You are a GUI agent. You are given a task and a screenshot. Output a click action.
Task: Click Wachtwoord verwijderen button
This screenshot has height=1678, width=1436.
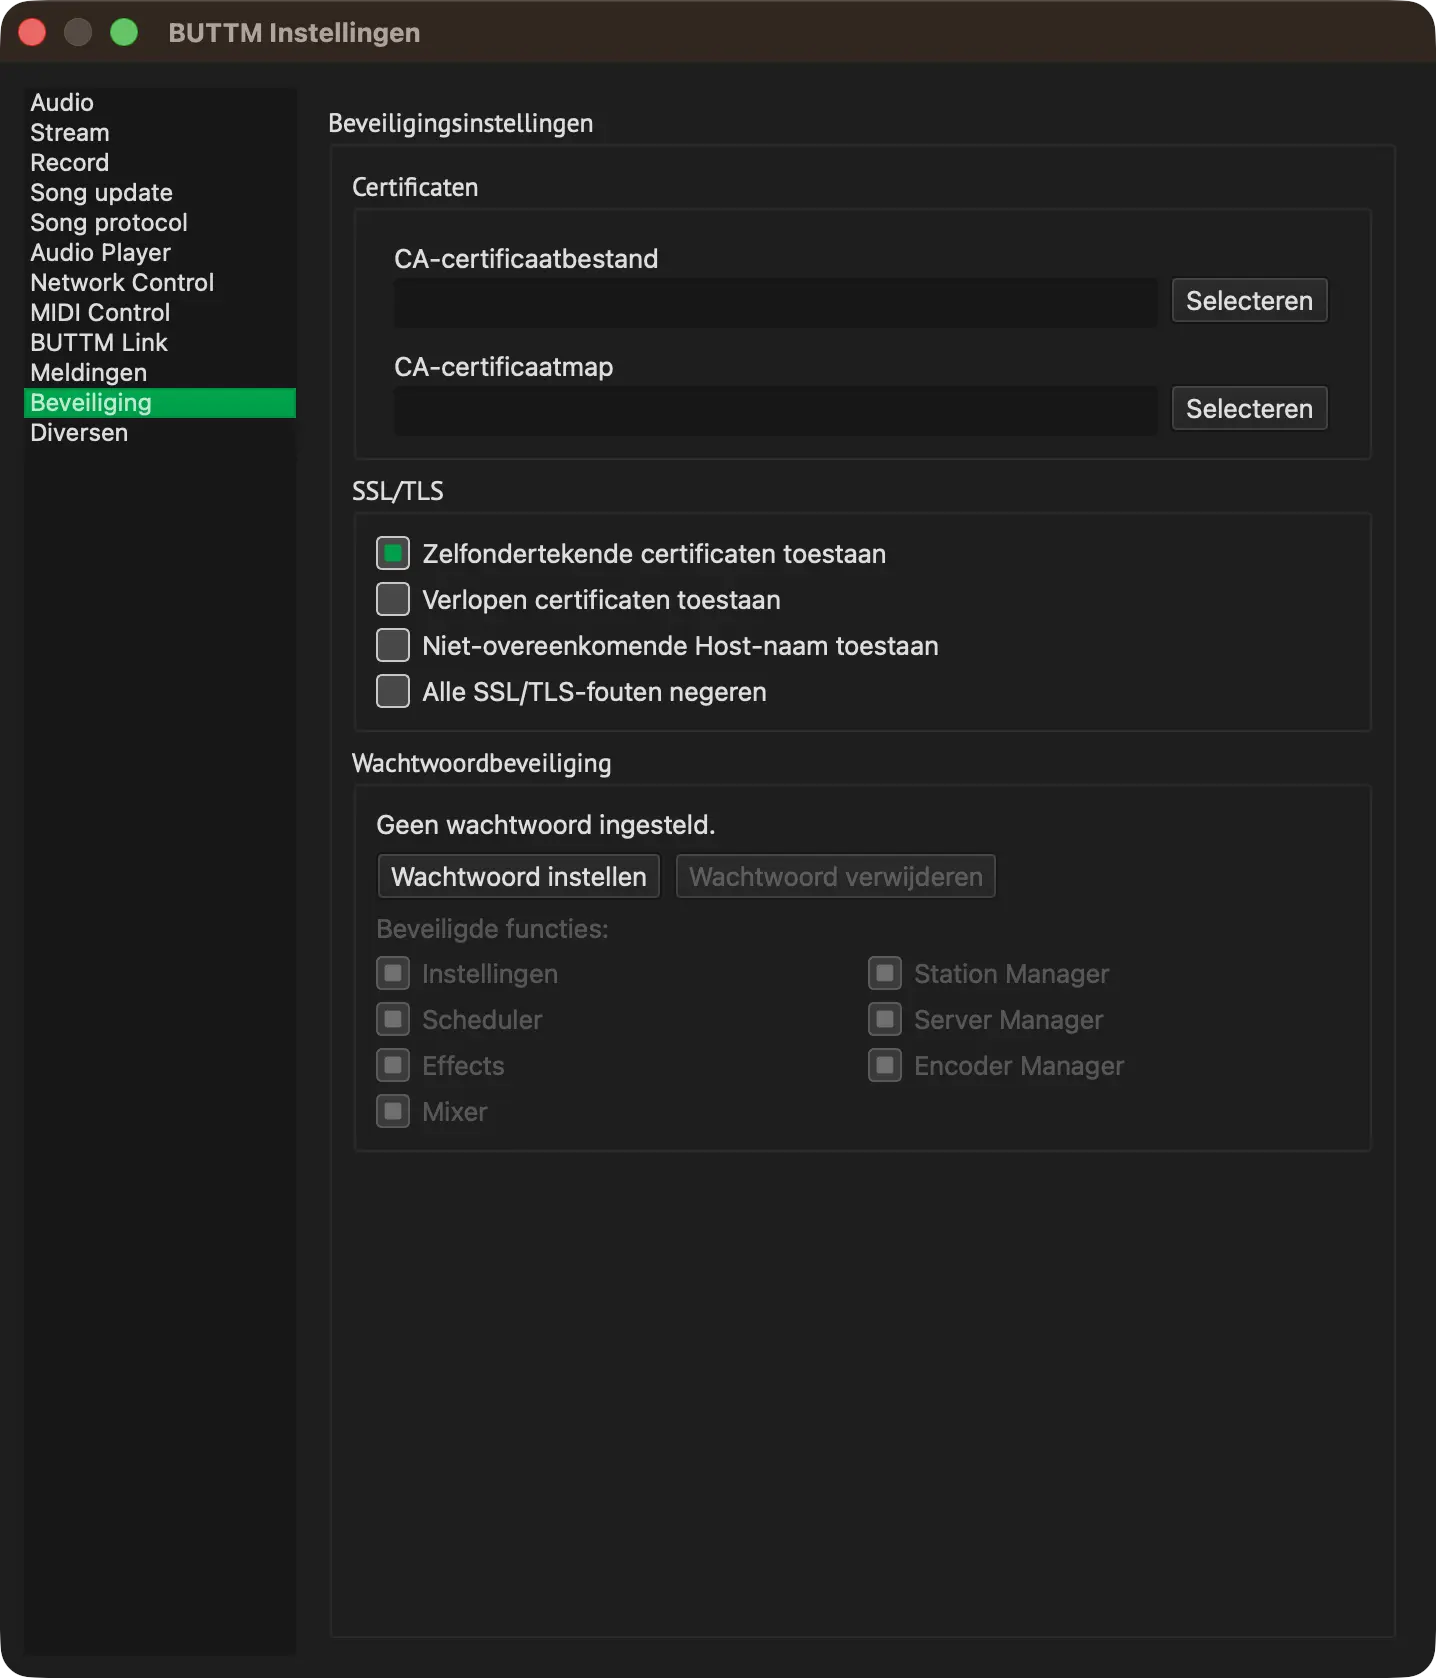coord(836,877)
